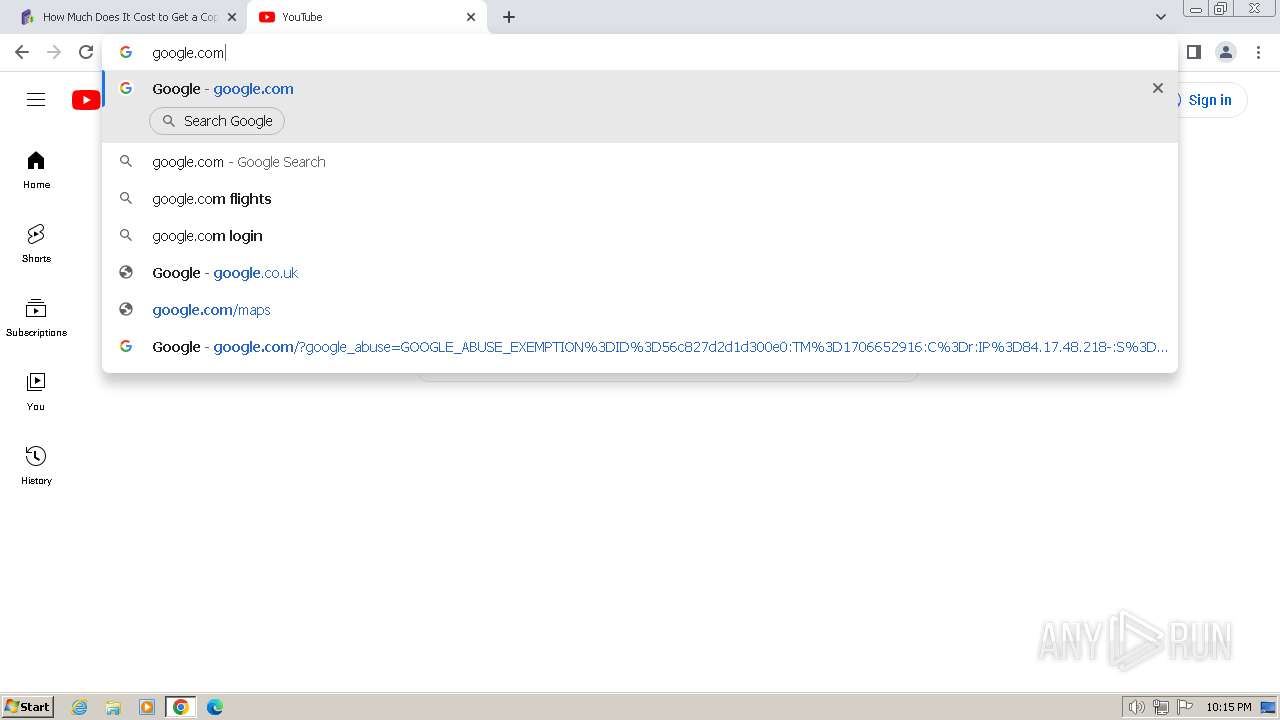
Task: Click the YouTube logo
Action: pos(87,100)
